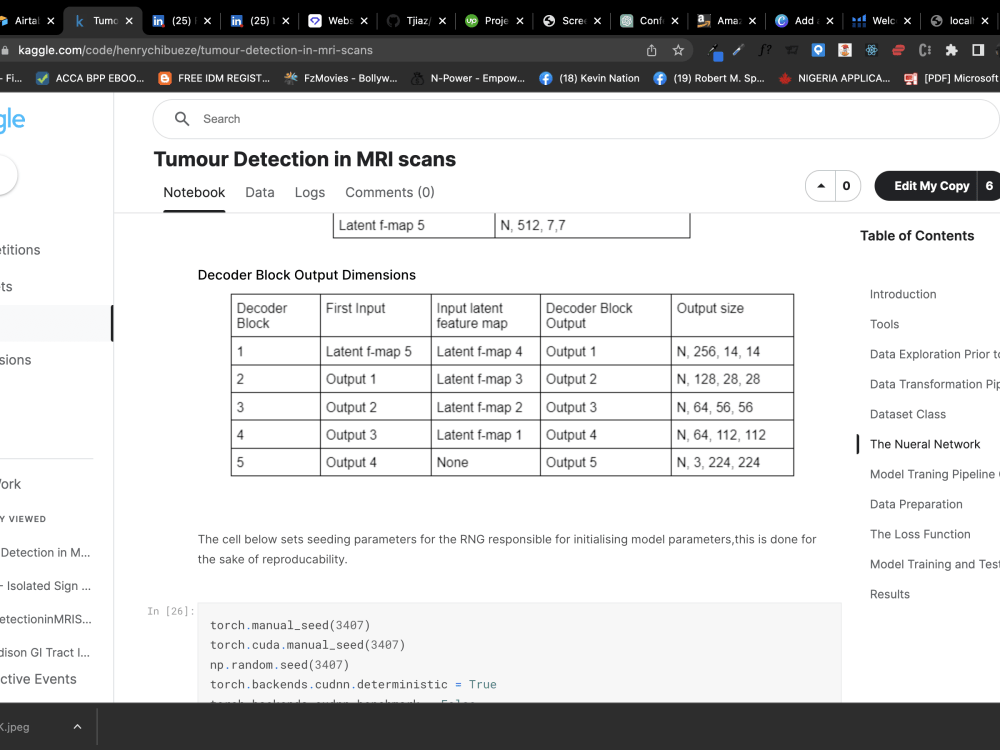The width and height of the screenshot is (1000, 750).
Task: Open the red stacked-bars extension icon
Action: (x=898, y=50)
